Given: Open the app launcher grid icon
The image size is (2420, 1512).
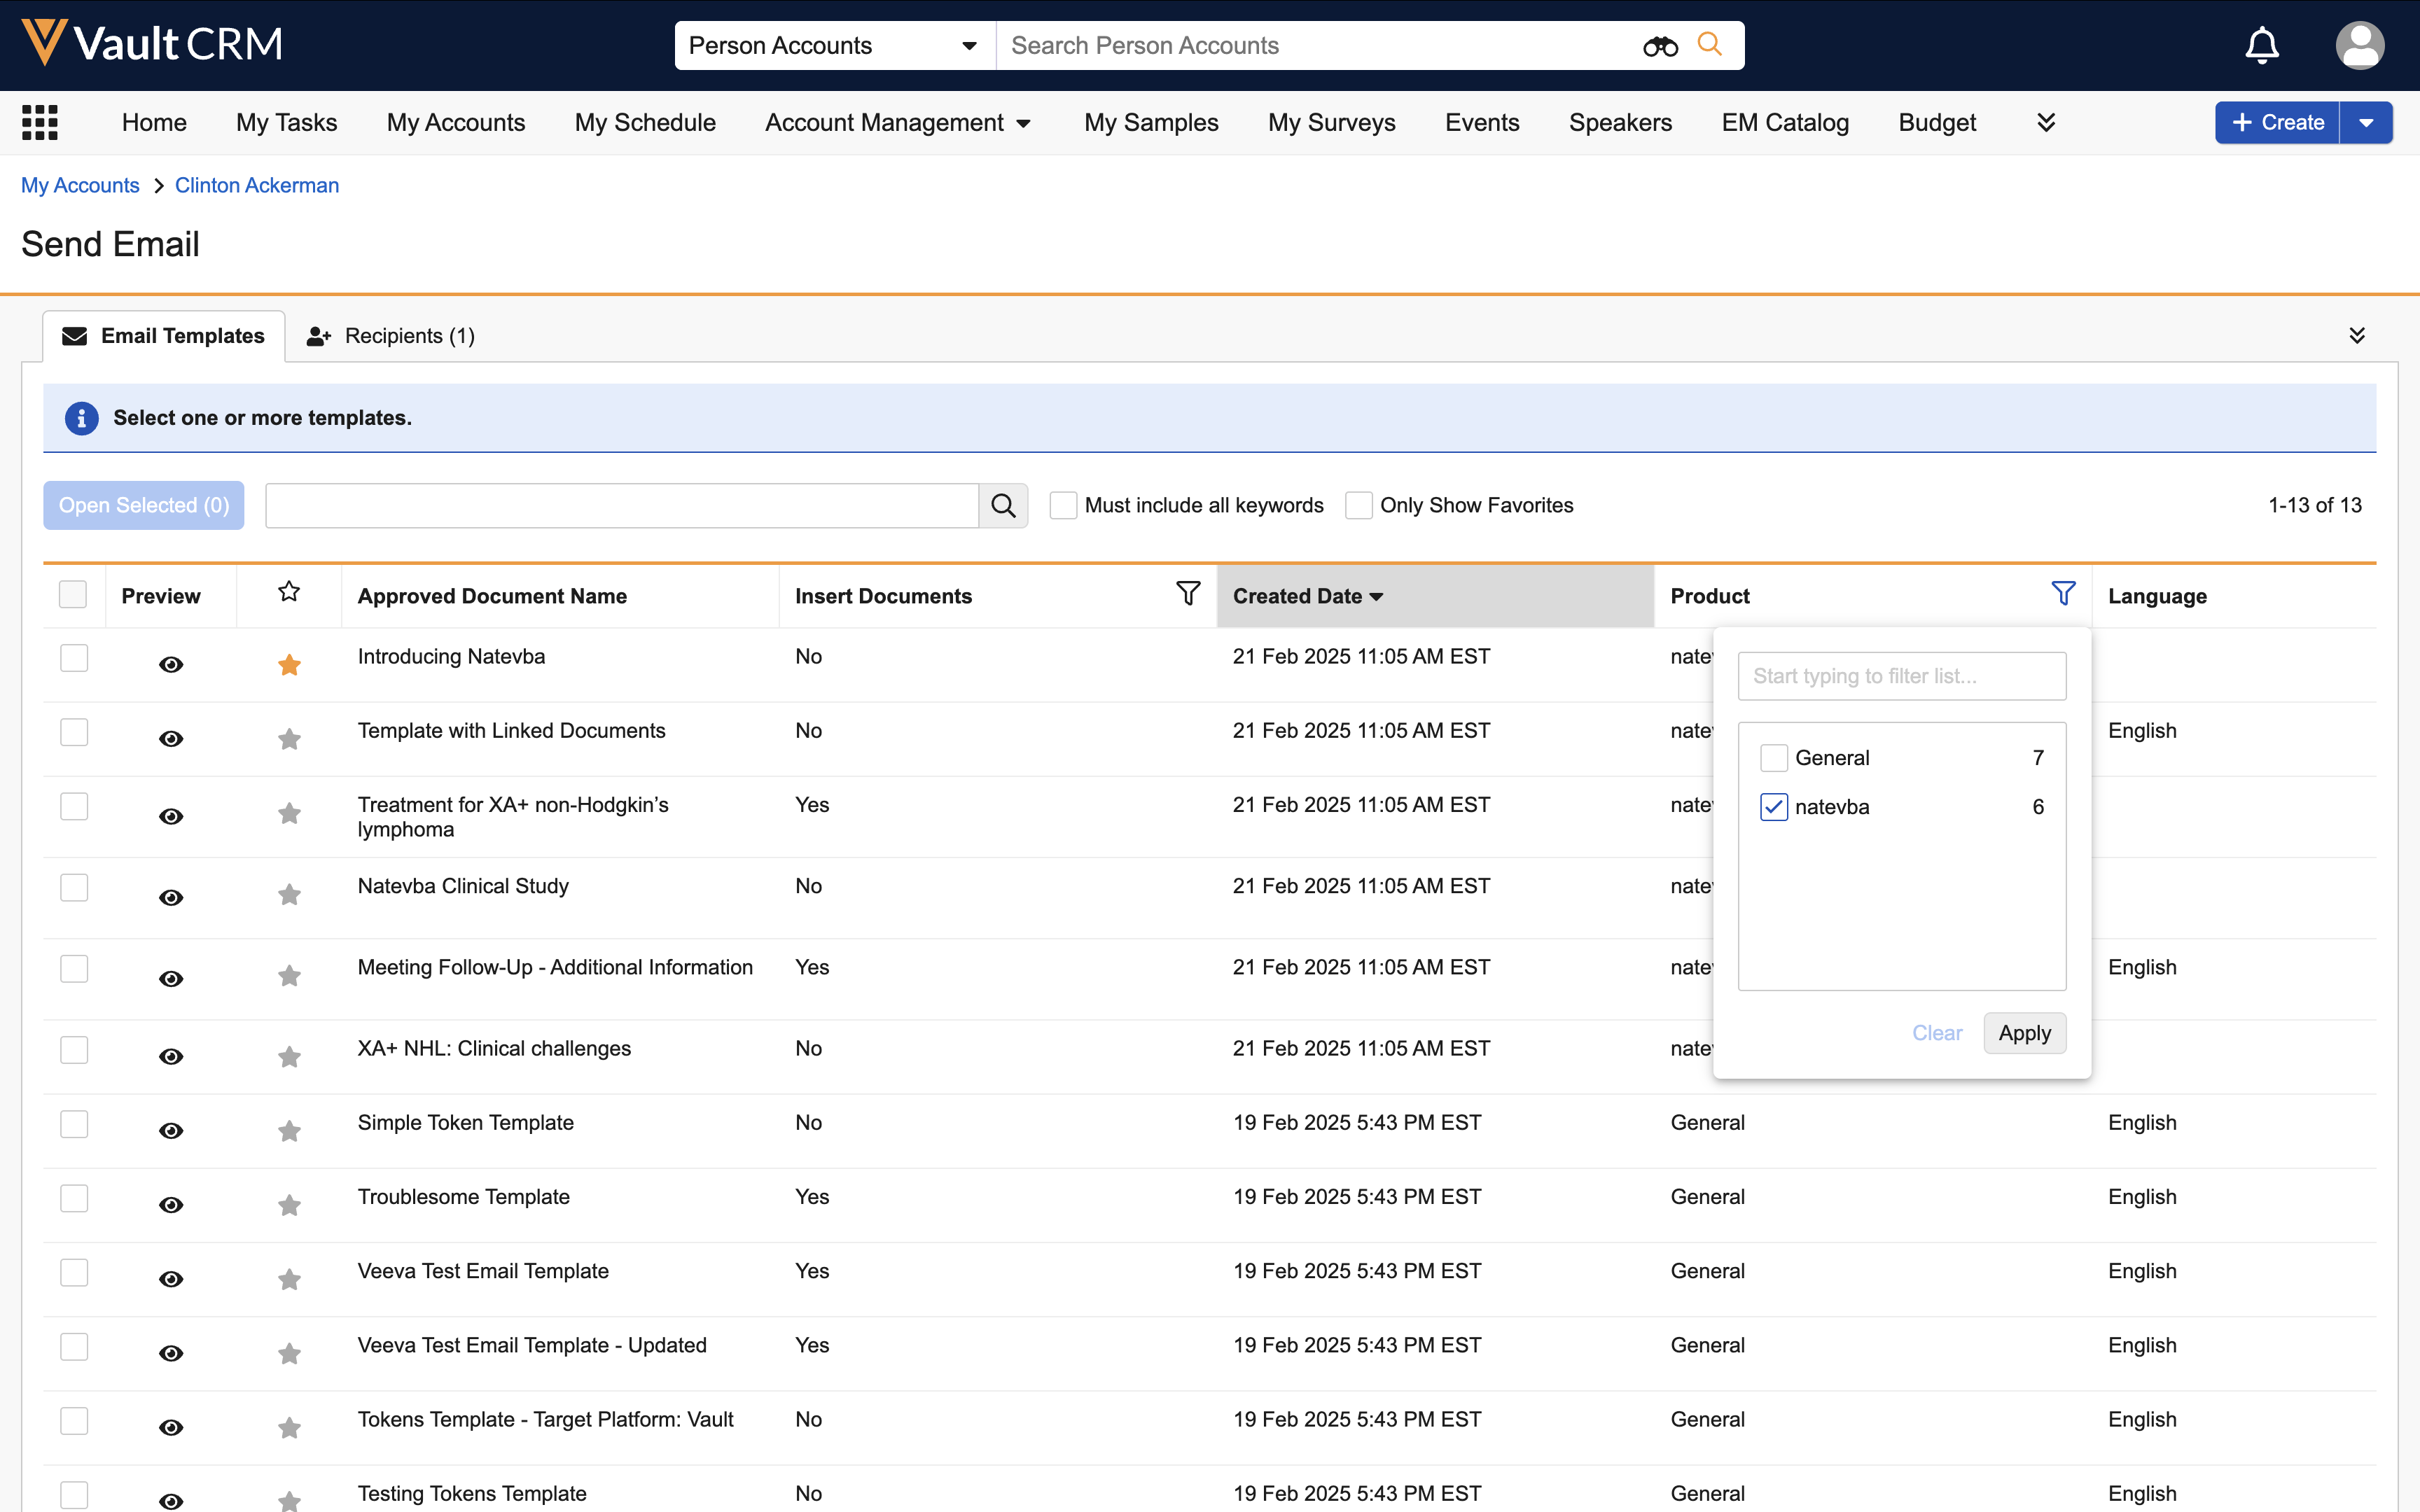Looking at the screenshot, I should [x=40, y=122].
